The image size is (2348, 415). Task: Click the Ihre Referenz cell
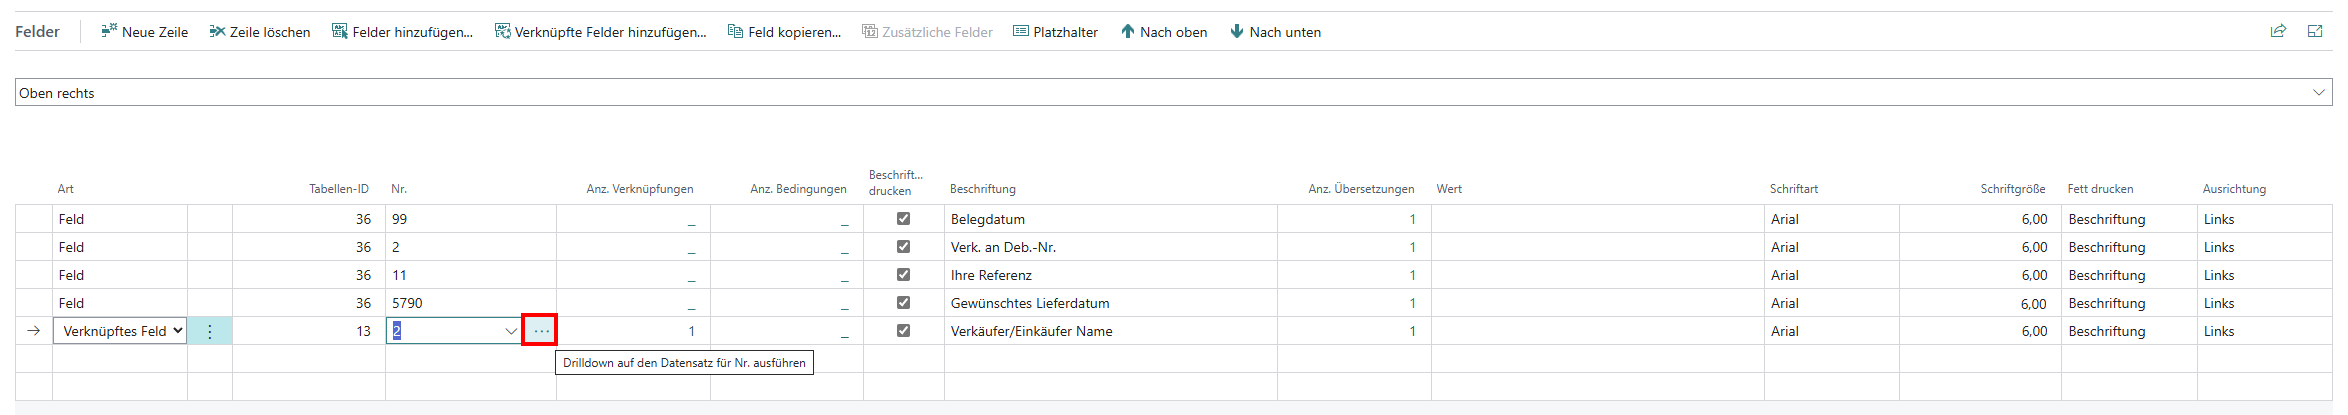point(1110,275)
